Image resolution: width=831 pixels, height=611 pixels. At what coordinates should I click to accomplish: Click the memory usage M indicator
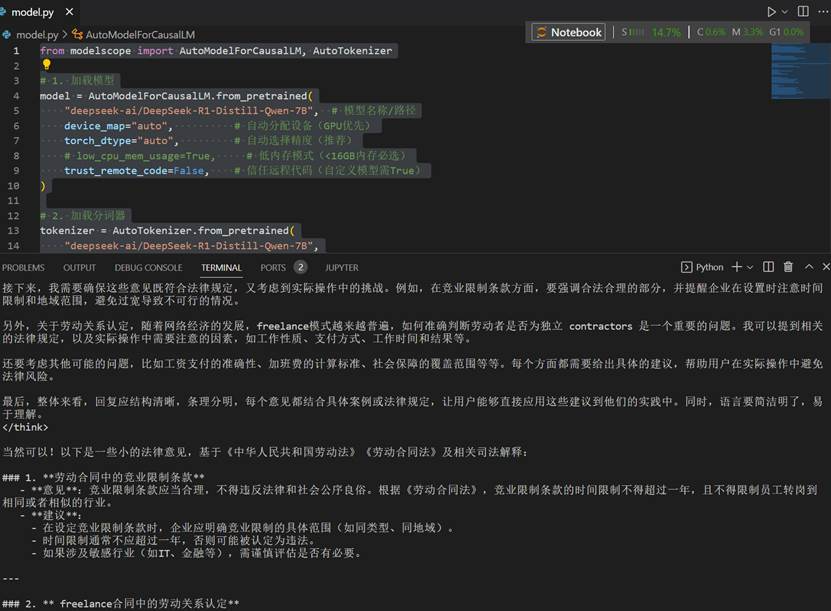pyautogui.click(x=747, y=32)
